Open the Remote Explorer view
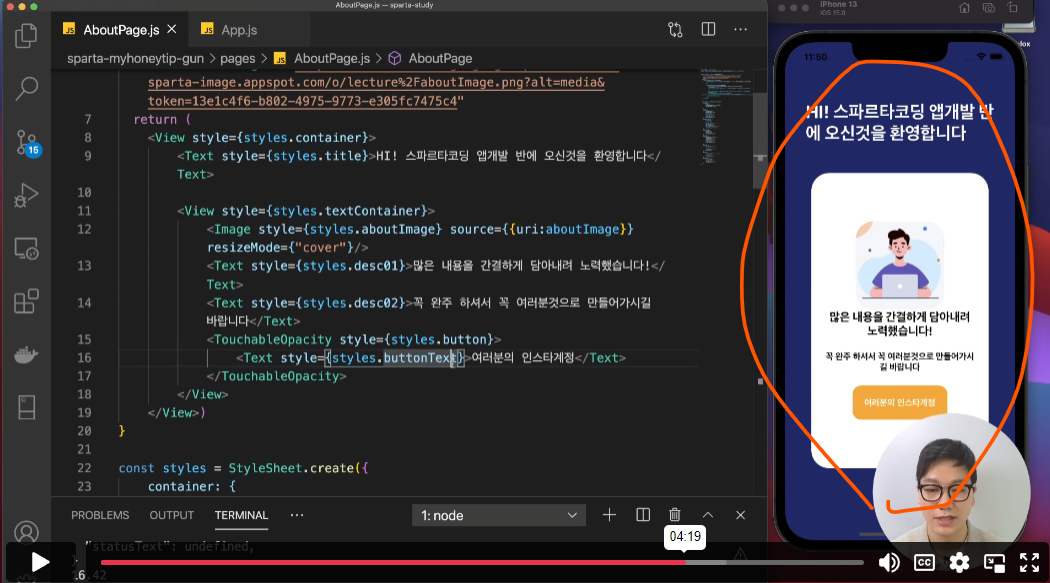 point(26,248)
